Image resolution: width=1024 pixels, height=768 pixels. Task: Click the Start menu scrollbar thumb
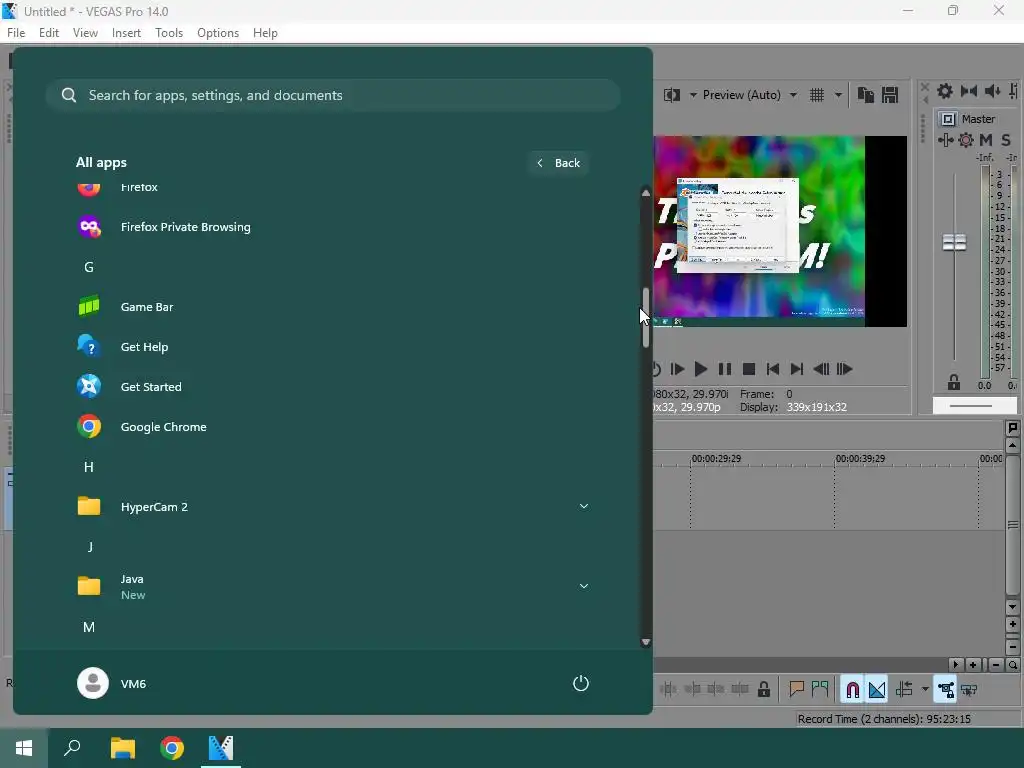click(x=646, y=317)
